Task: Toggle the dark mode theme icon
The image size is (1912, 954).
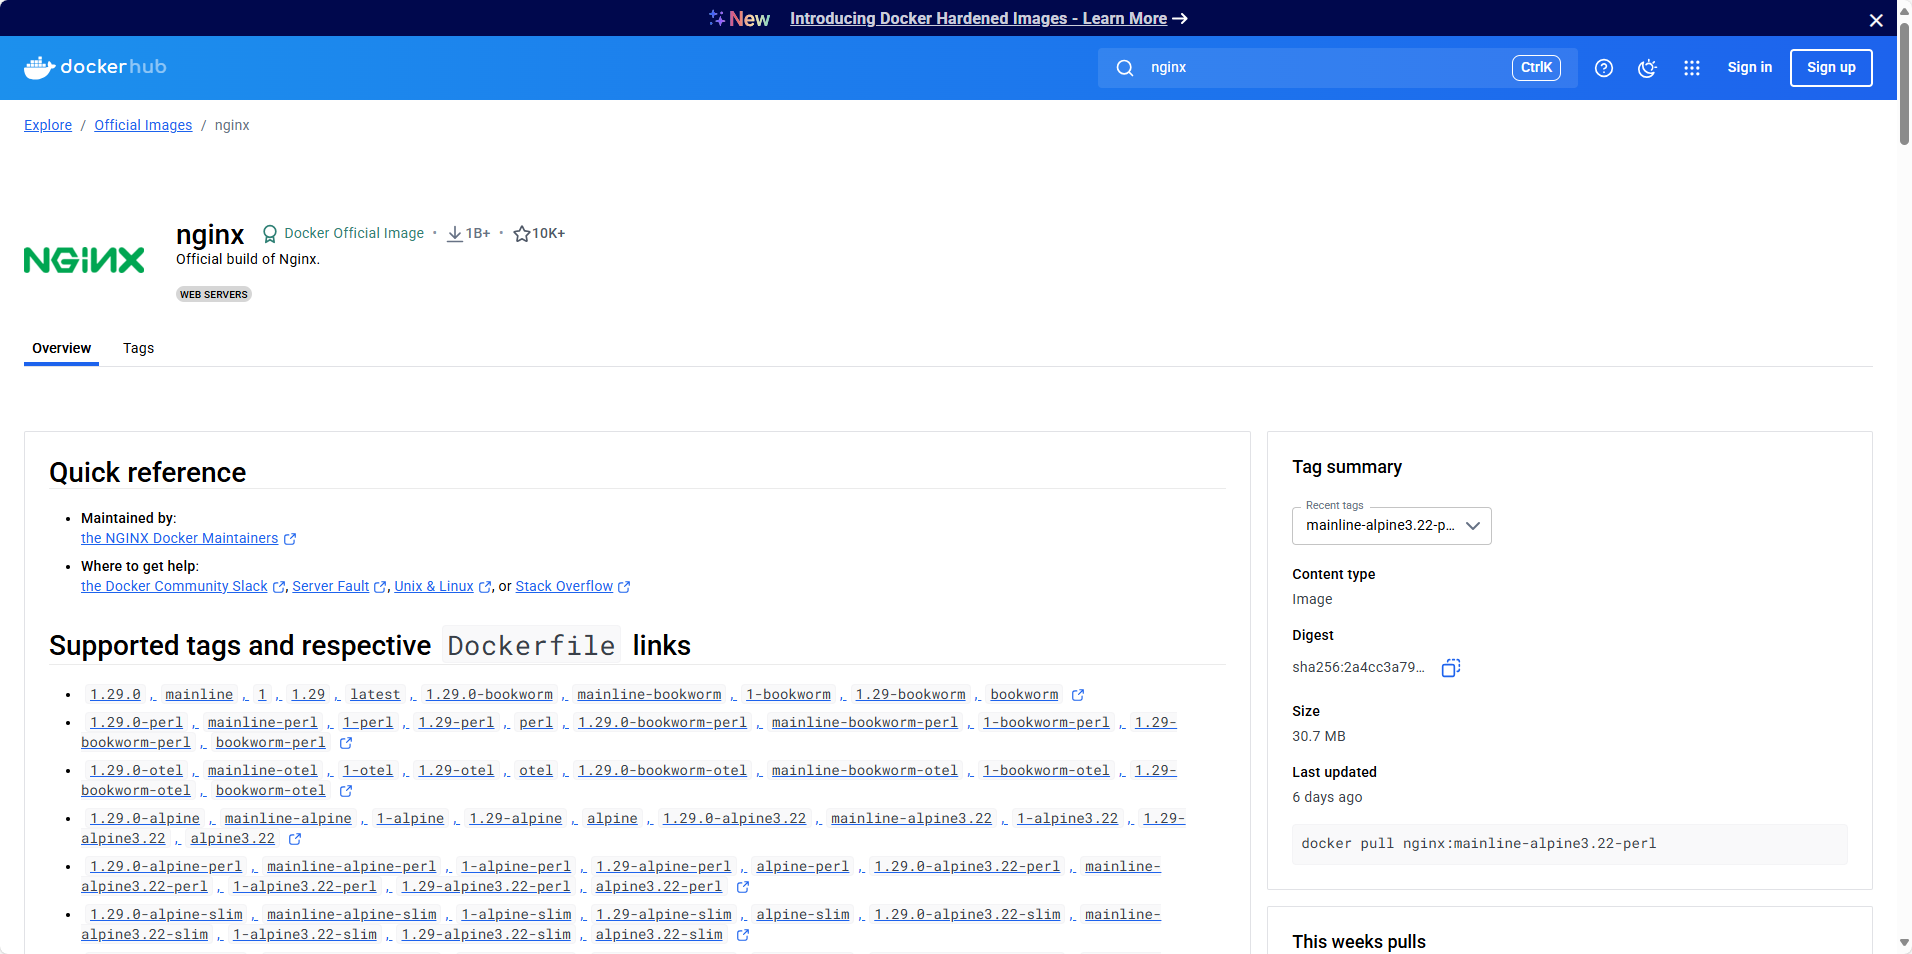Action: 1647,68
